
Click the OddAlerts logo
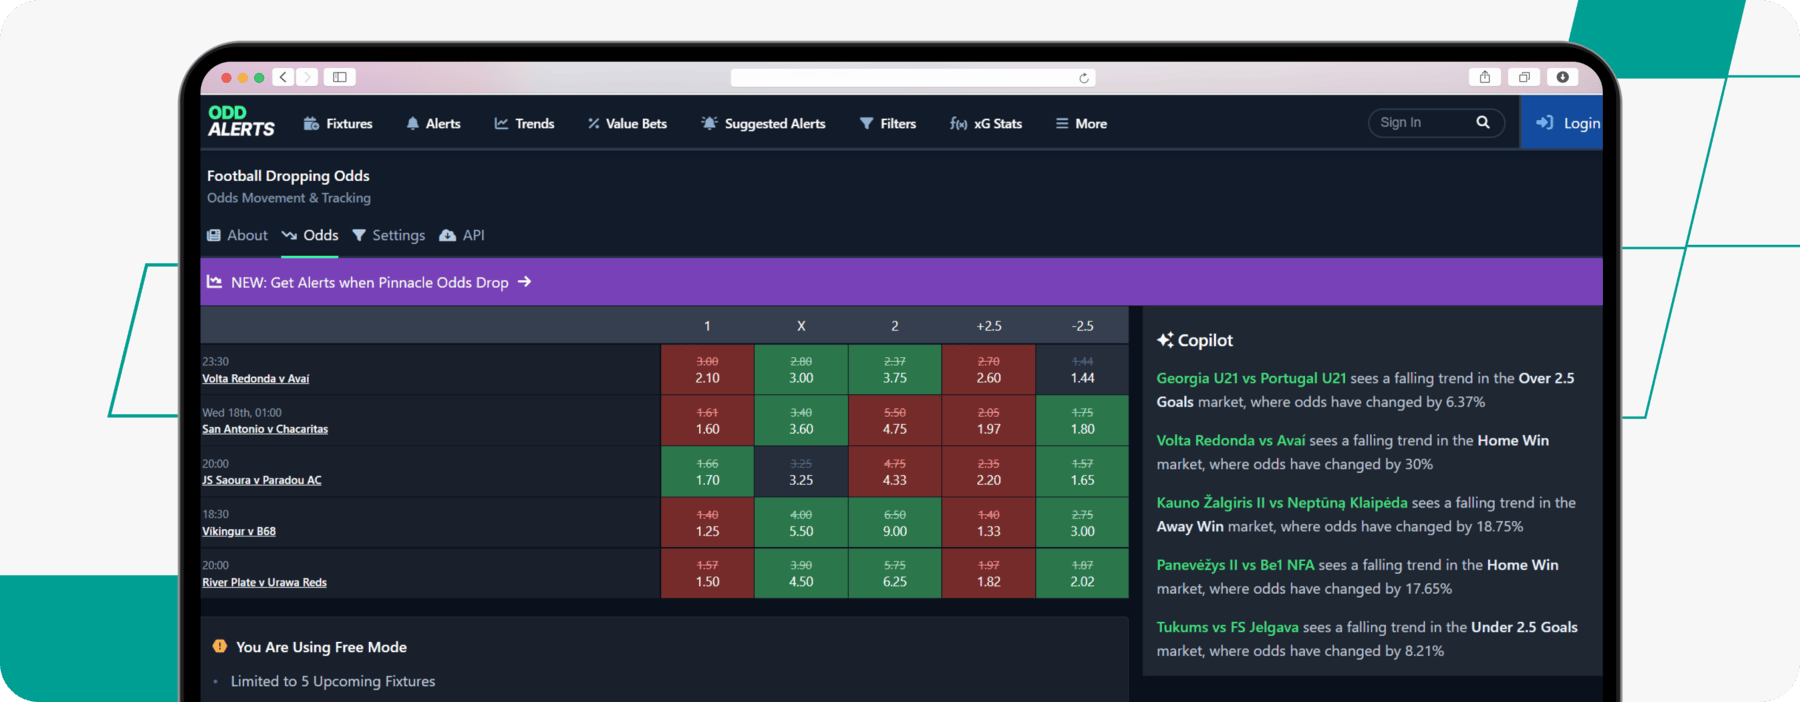tap(241, 122)
